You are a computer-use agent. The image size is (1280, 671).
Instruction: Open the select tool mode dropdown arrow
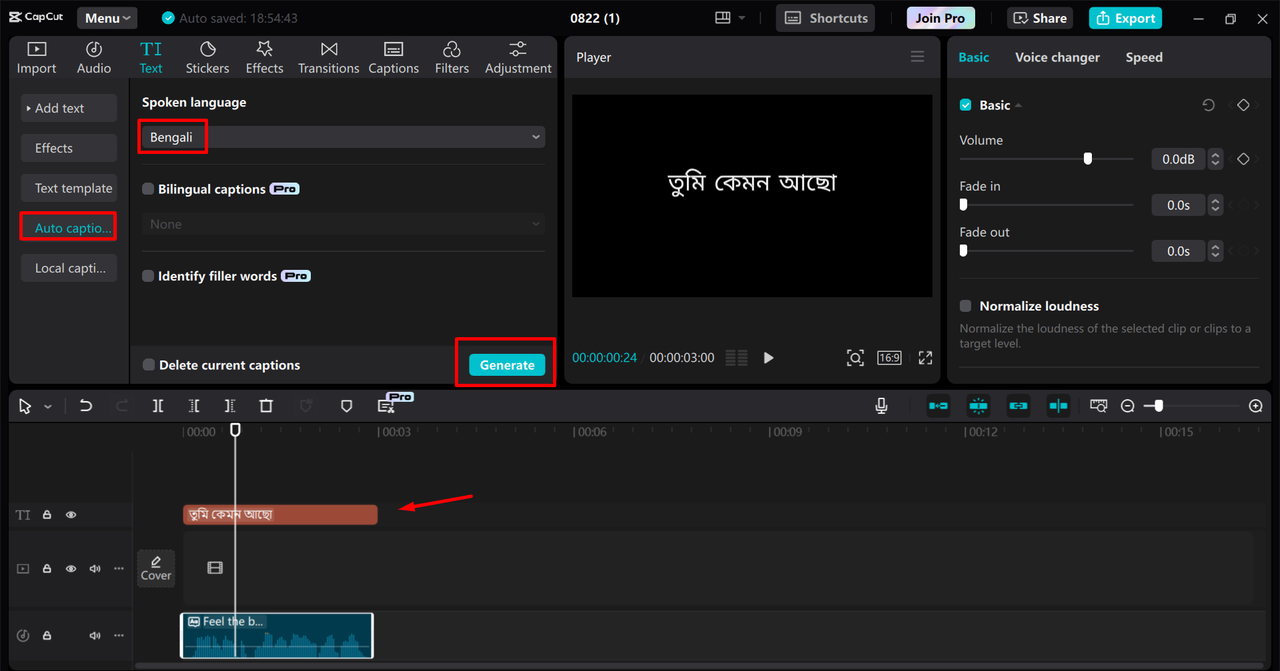coord(47,407)
